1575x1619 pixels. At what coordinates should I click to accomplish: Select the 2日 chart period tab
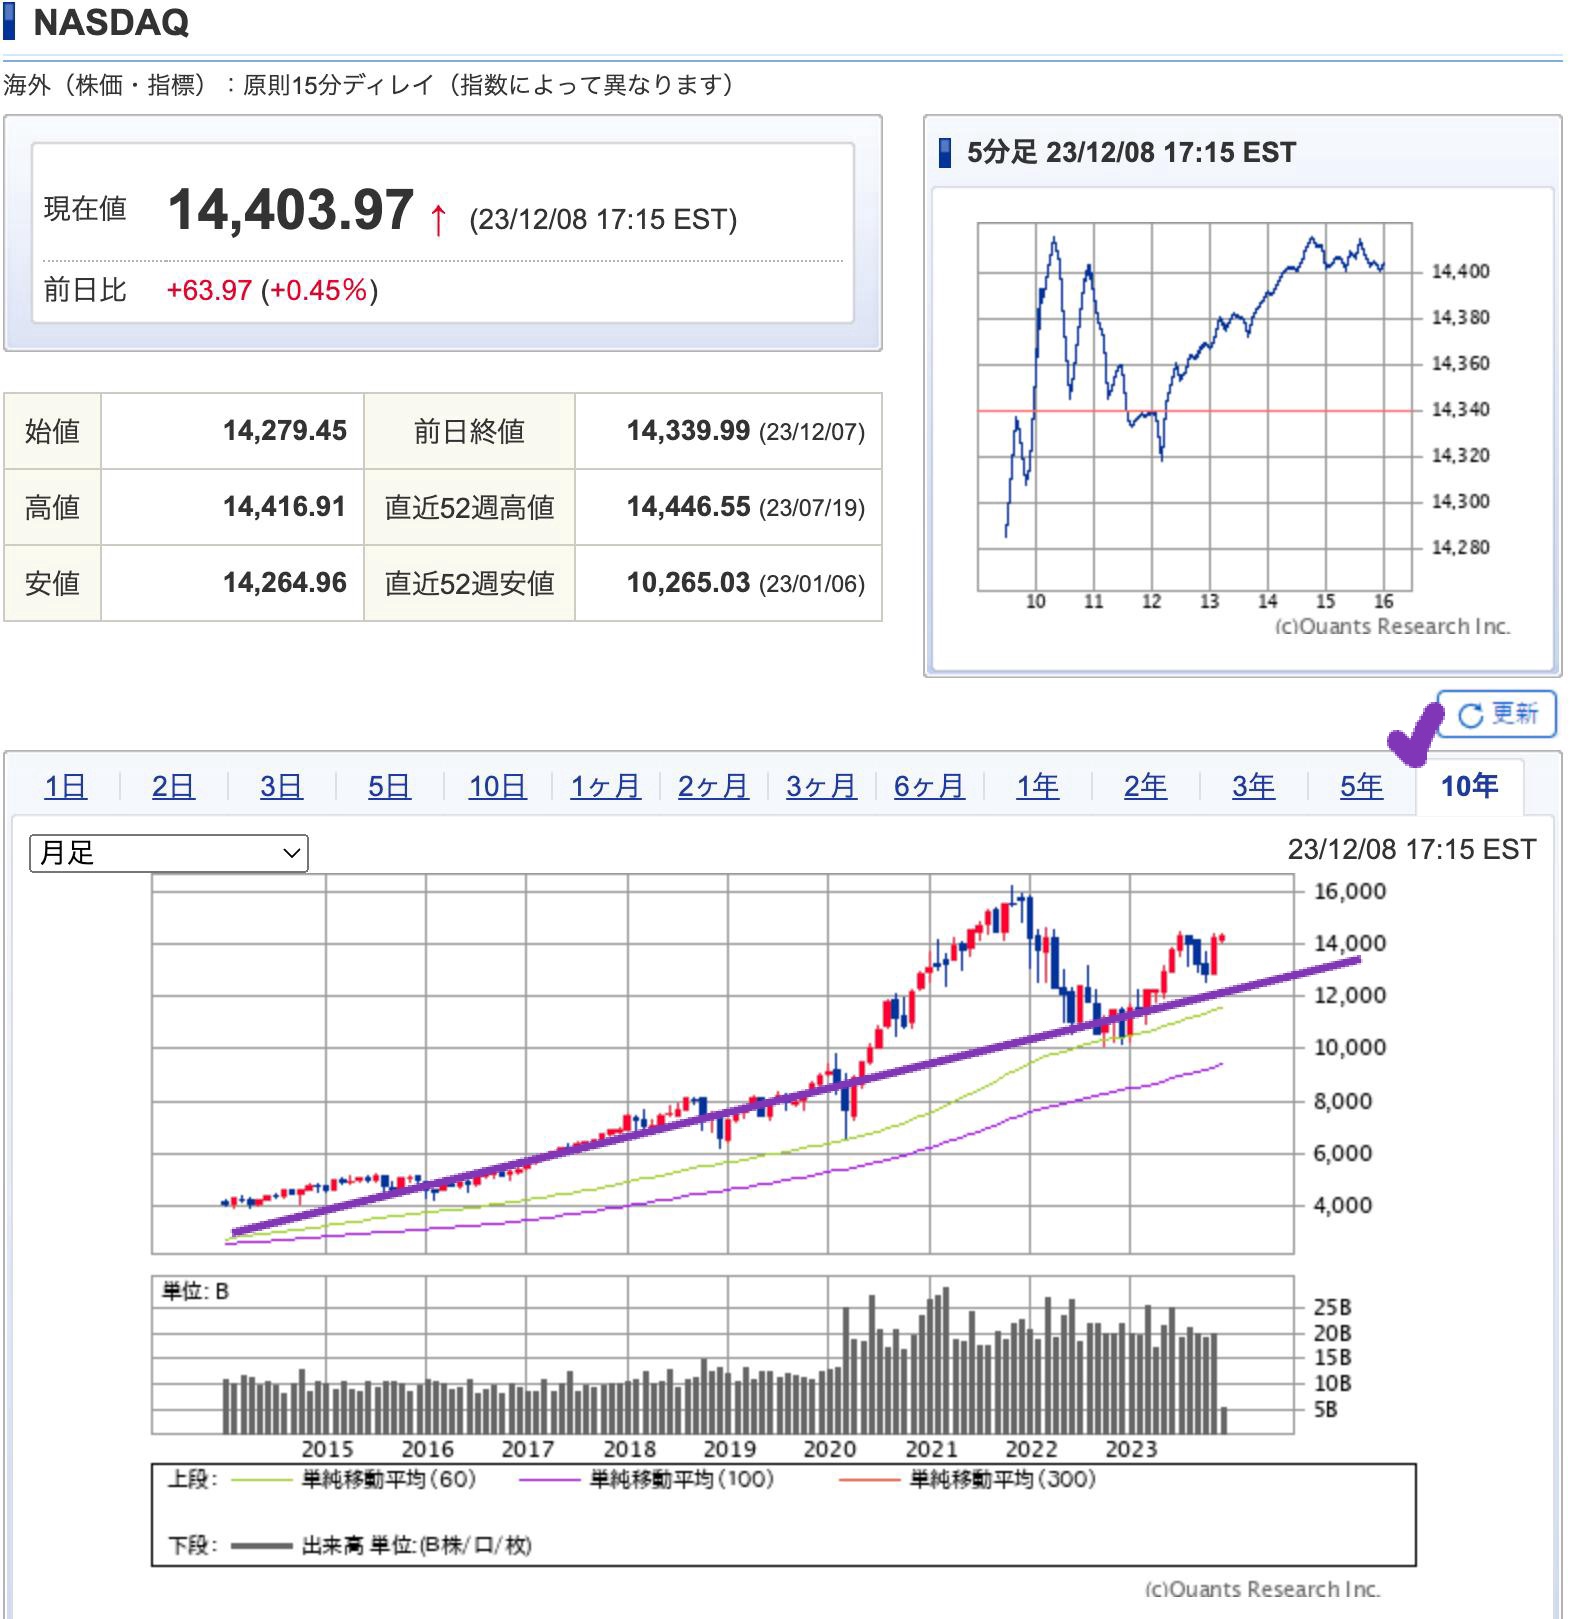click(173, 786)
